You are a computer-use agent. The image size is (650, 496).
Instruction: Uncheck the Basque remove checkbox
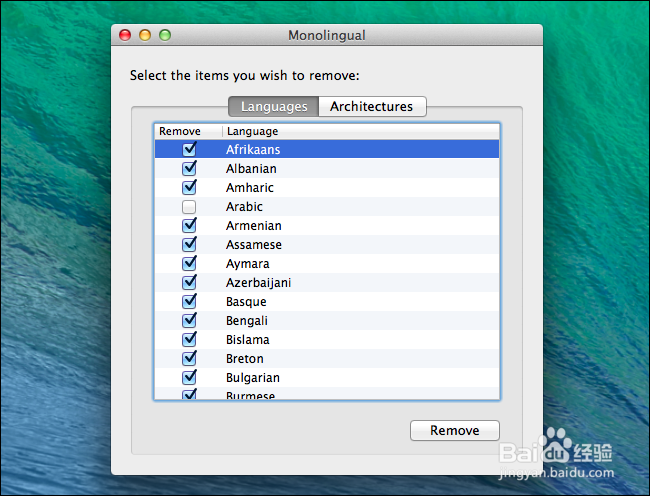point(189,302)
